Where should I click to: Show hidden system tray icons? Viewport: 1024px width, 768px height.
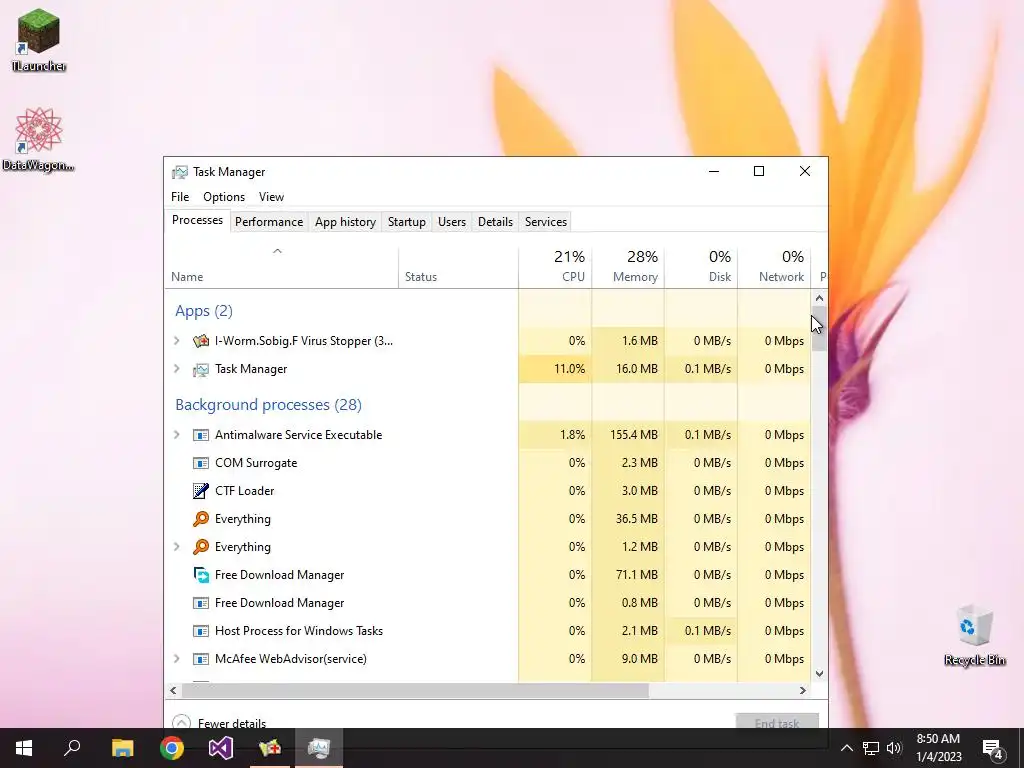pyautogui.click(x=846, y=748)
